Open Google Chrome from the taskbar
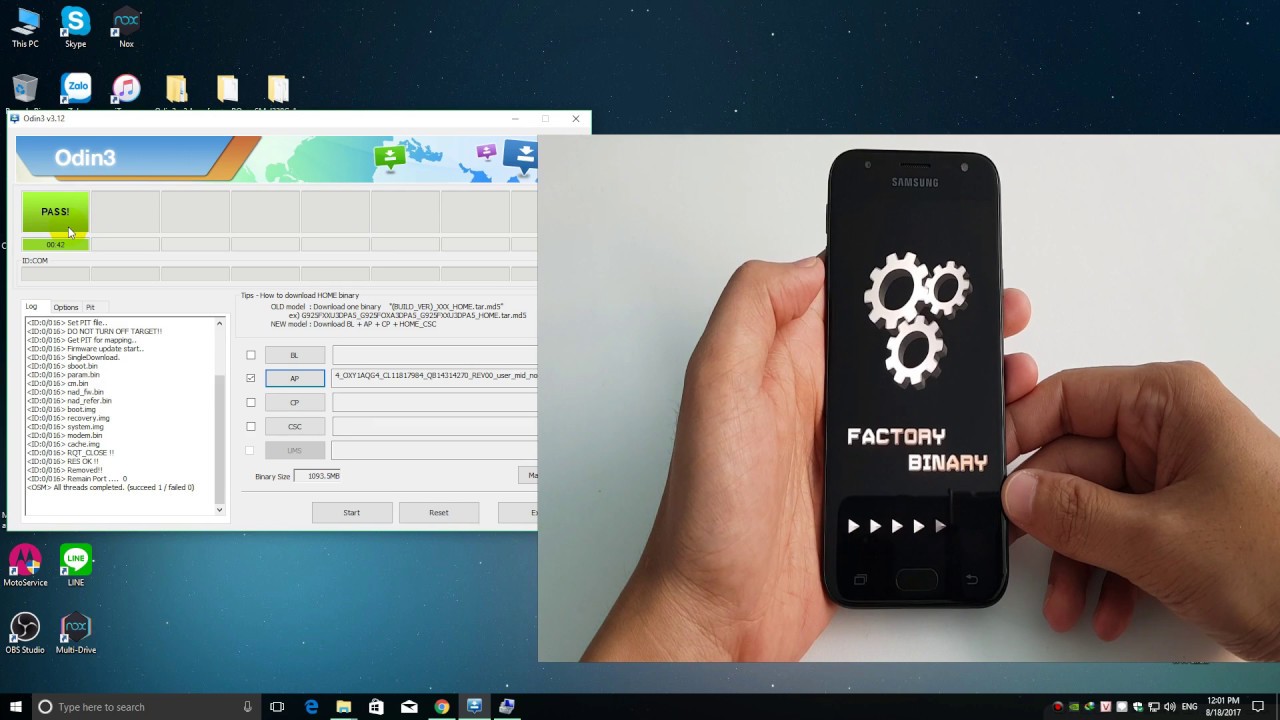Viewport: 1280px width, 720px height. tap(441, 707)
